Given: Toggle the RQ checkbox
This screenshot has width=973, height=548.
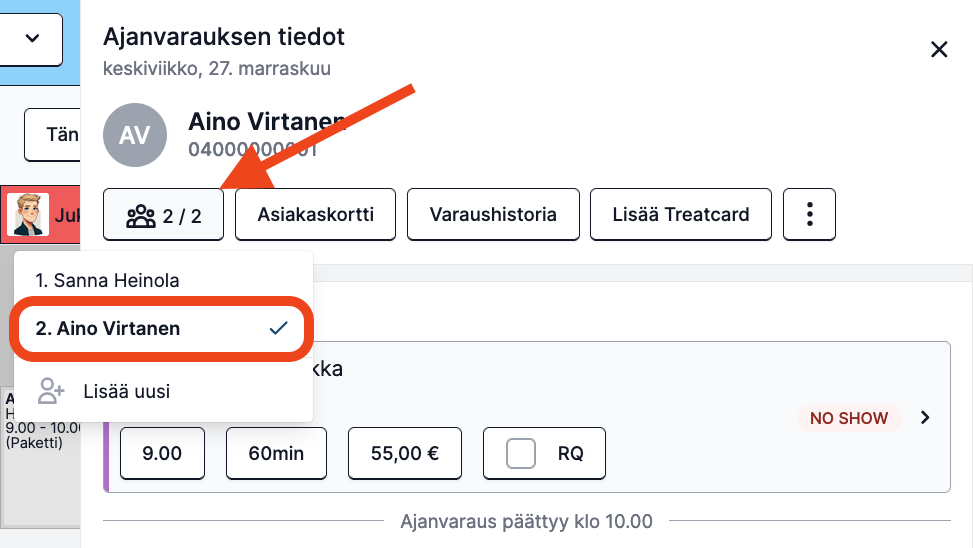Looking at the screenshot, I should tap(521, 453).
